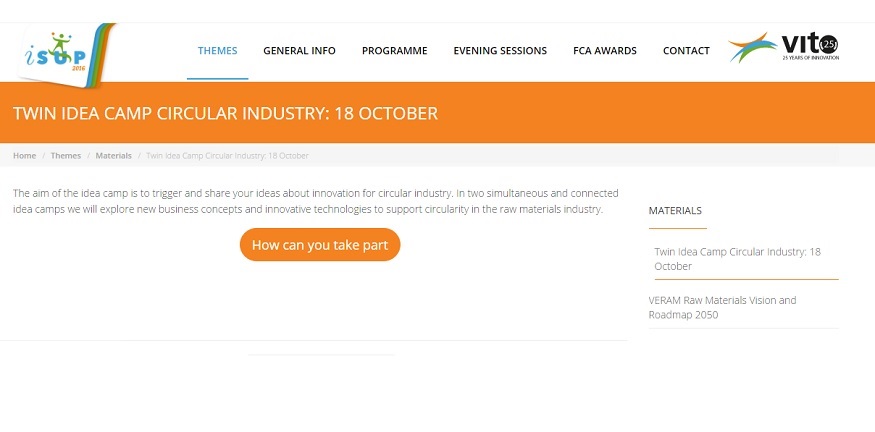Image resolution: width=875 pixels, height=432 pixels.
Task: Follow the Materials breadcrumb link
Action: pos(113,156)
